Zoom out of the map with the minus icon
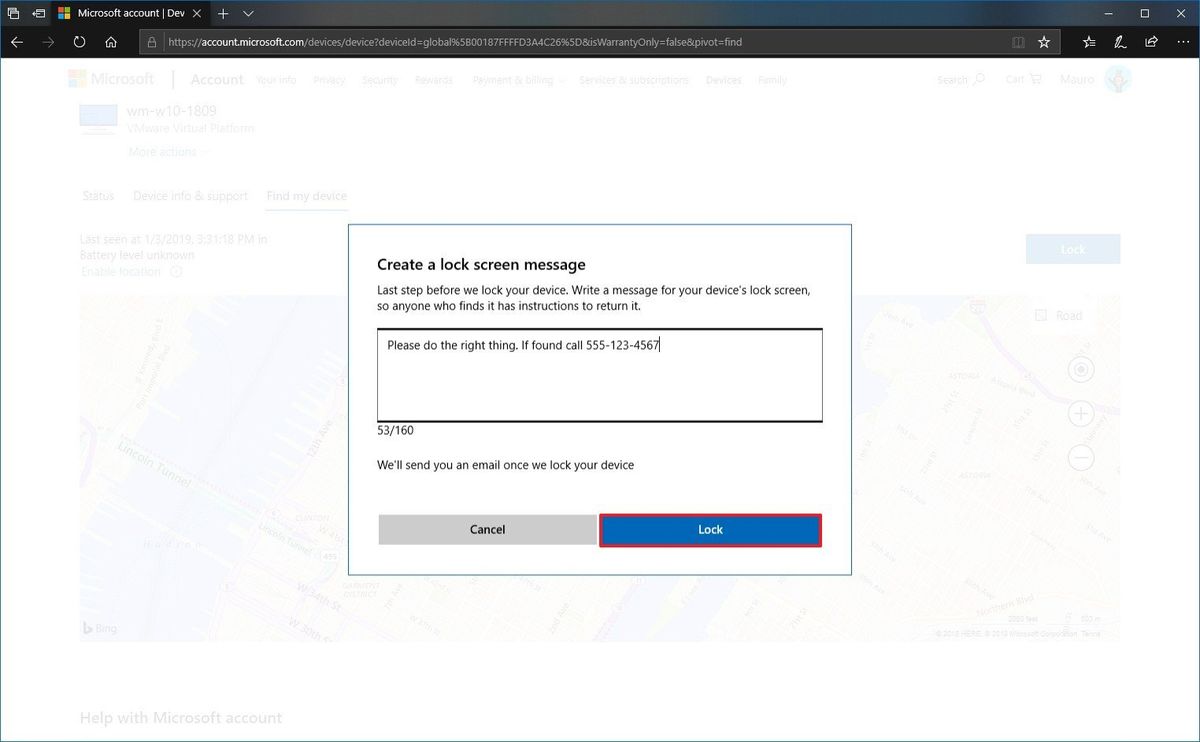This screenshot has height=742, width=1200. pos(1081,458)
